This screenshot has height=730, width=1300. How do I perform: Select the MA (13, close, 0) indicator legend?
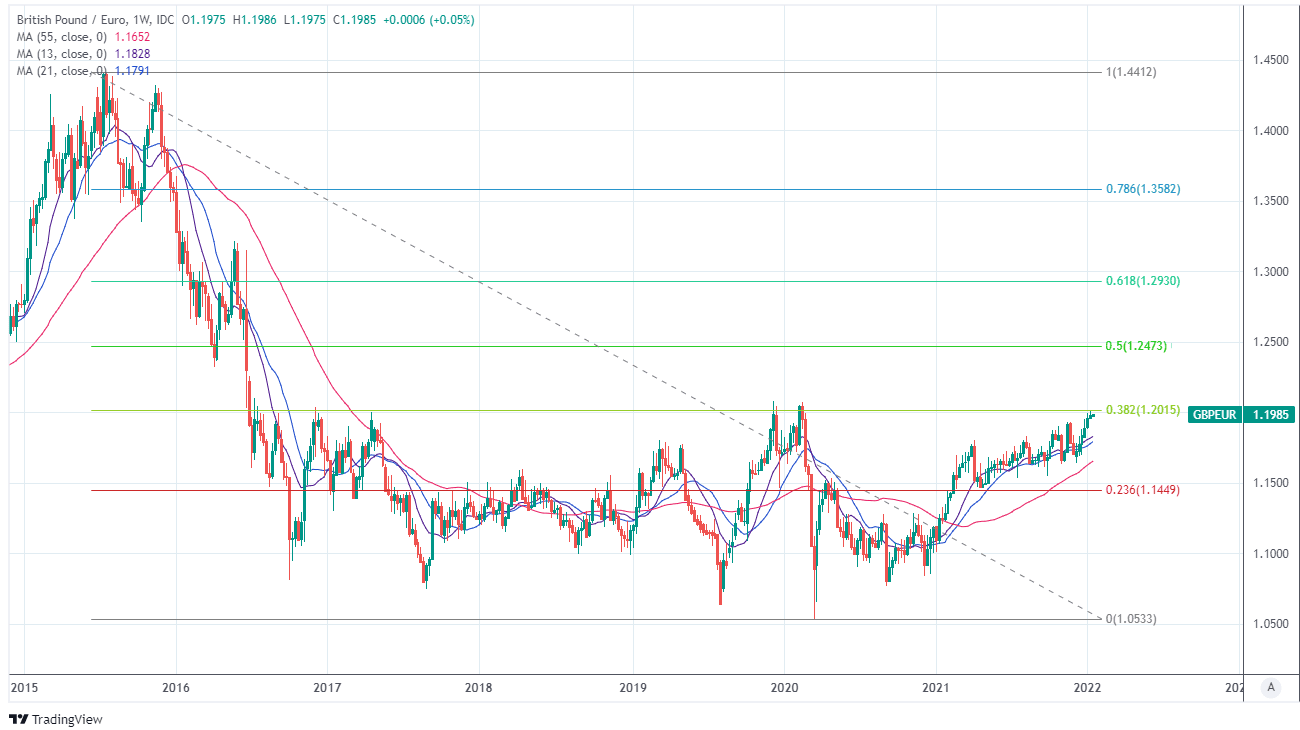[x=62, y=54]
